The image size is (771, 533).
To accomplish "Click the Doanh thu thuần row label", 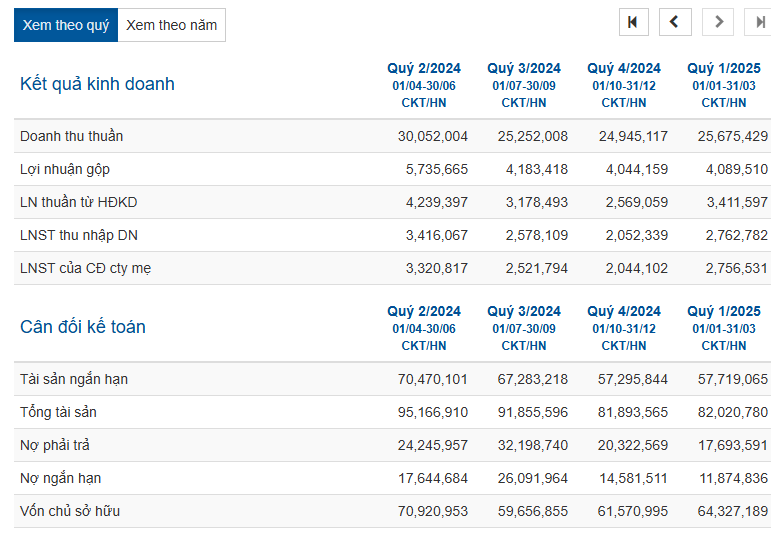I will (x=72, y=136).
